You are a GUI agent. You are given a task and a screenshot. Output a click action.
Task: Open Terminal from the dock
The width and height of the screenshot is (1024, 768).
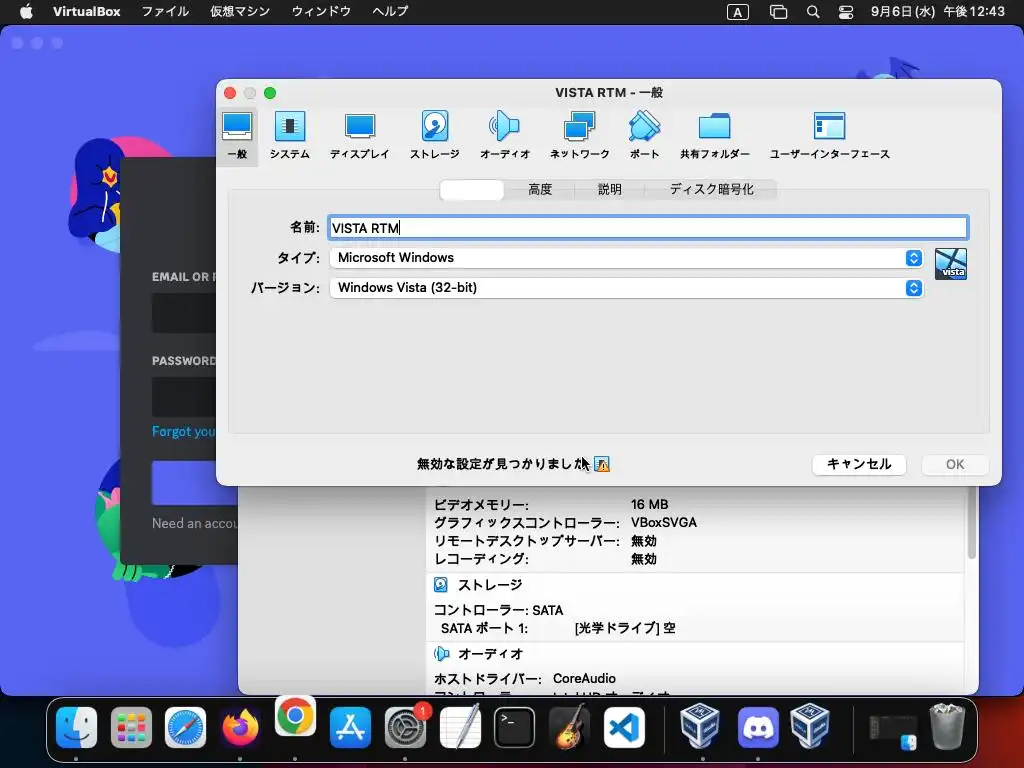point(514,727)
